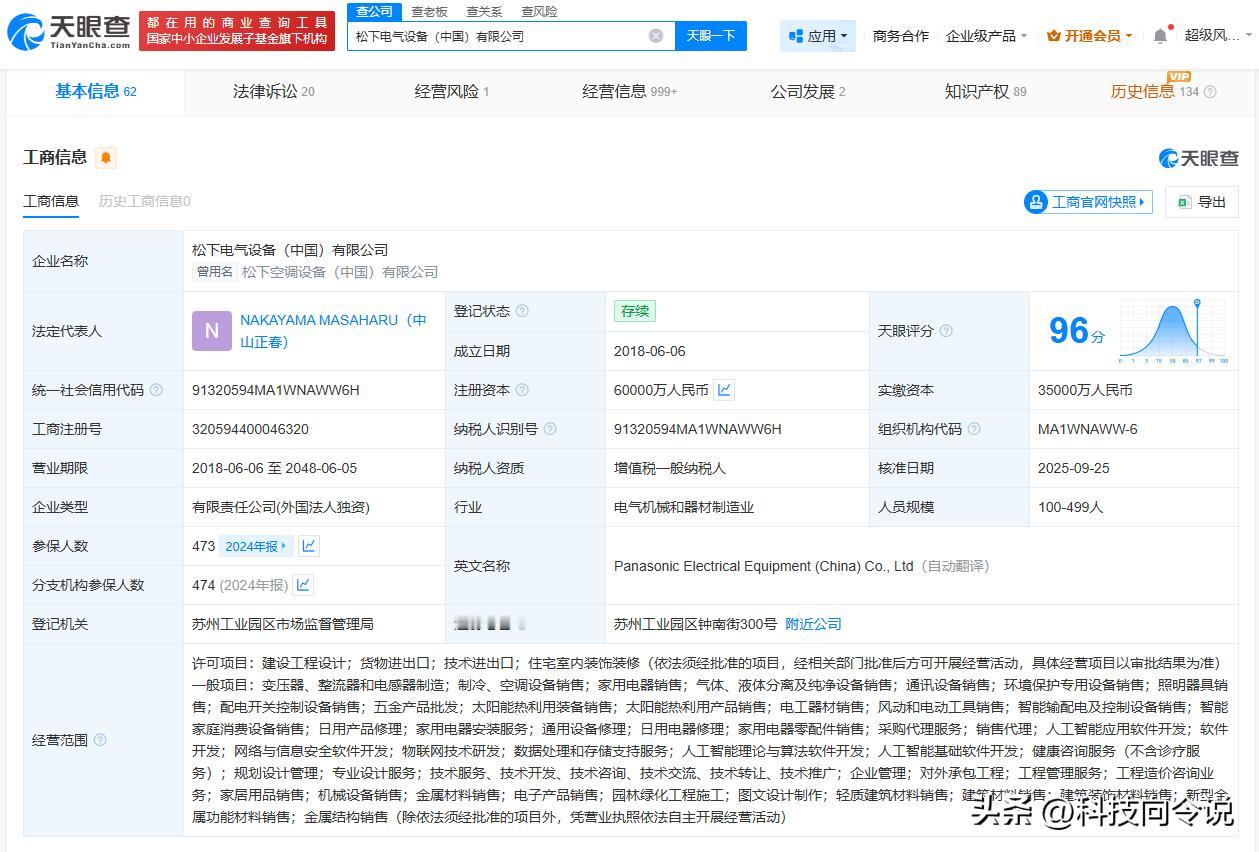The width and height of the screenshot is (1259, 852).
Task: Click help icon next to 注册资本
Action: [522, 390]
